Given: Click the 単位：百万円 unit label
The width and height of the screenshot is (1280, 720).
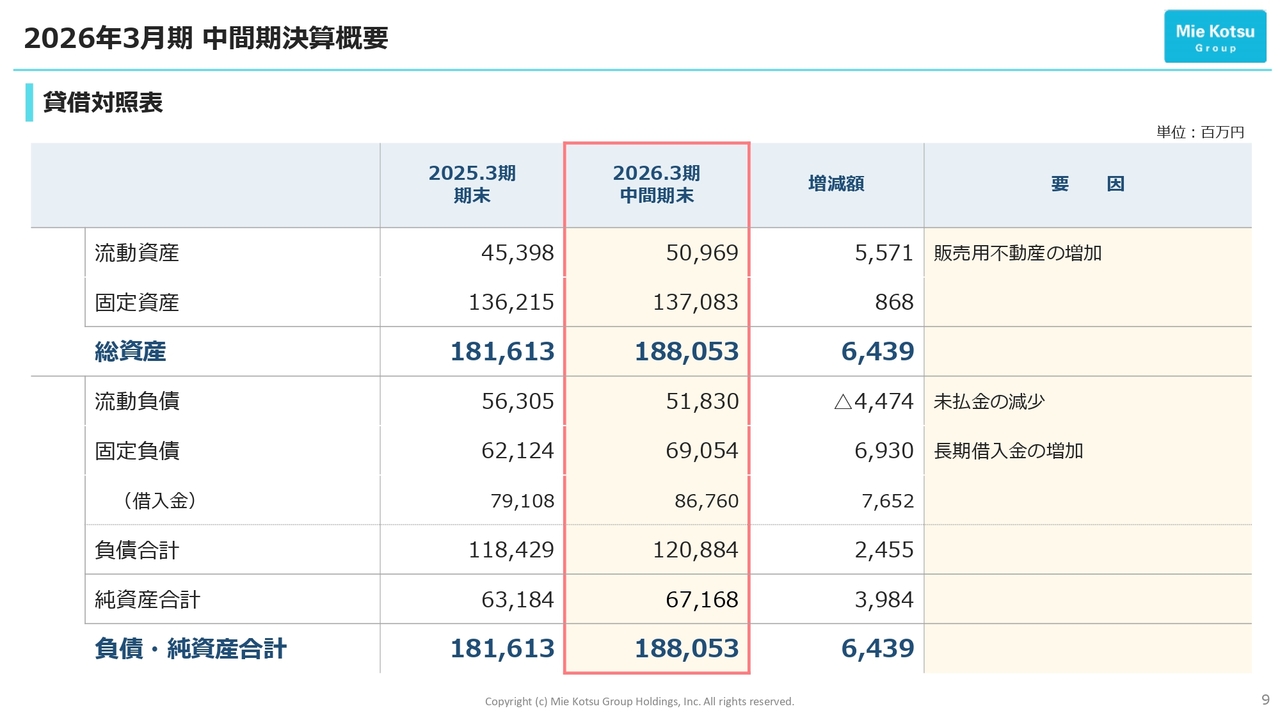Looking at the screenshot, I should [x=1200, y=132].
